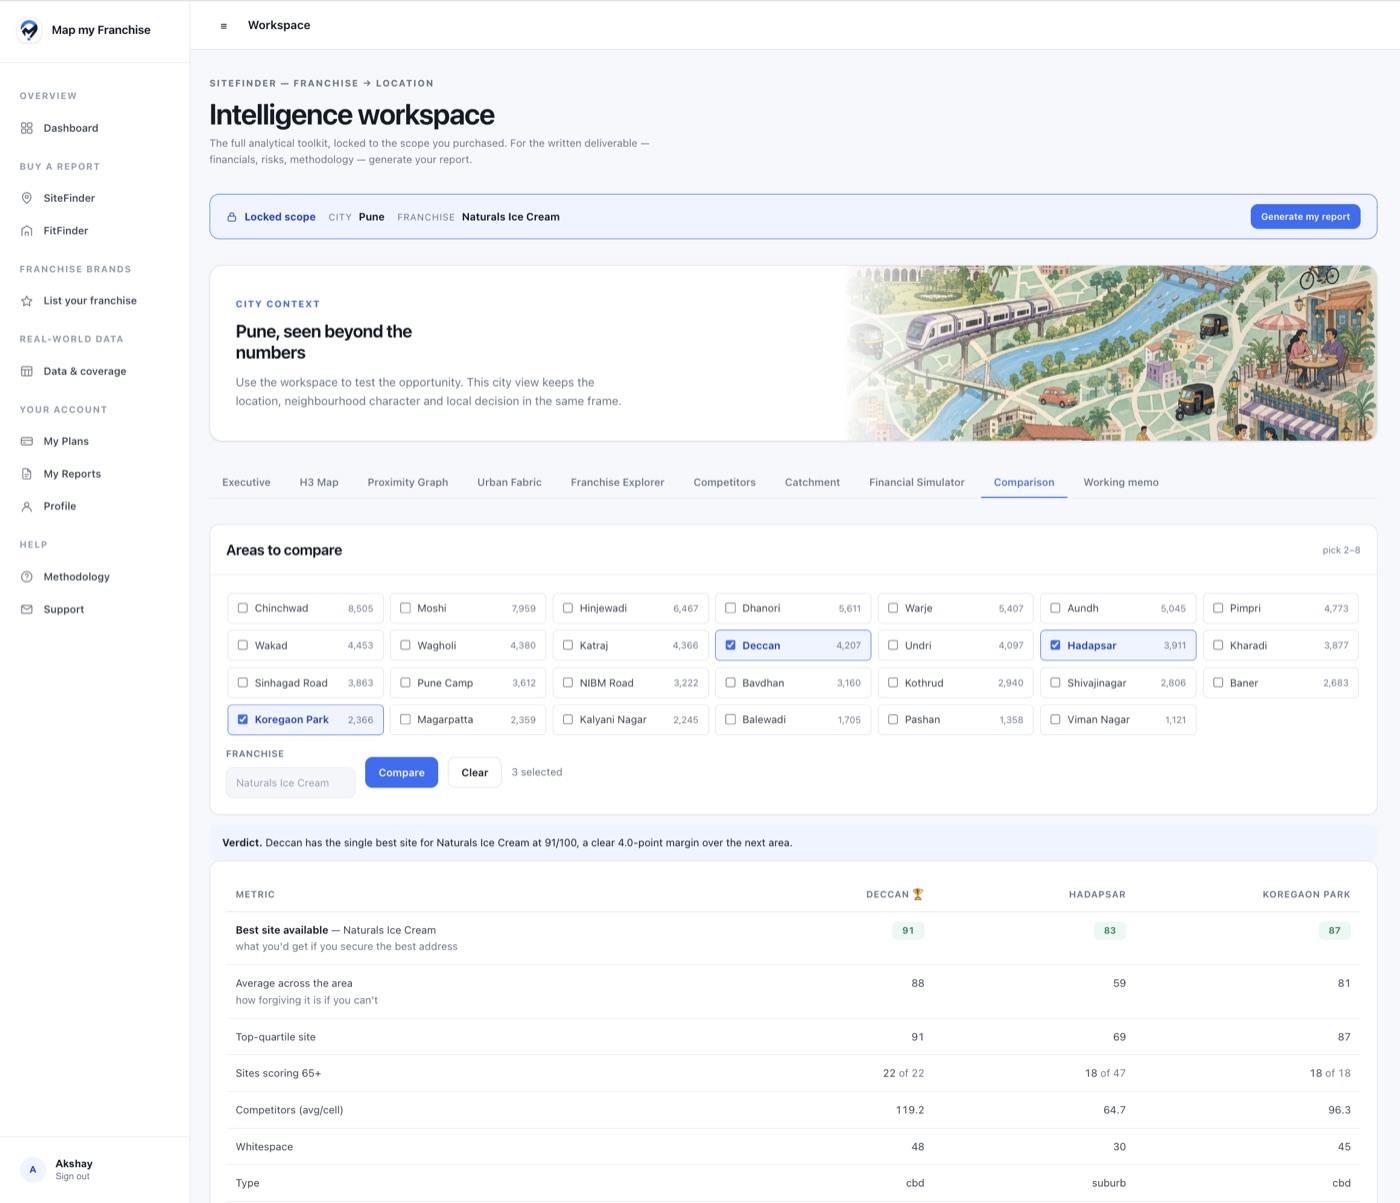1400x1203 pixels.
Task: Click the 'Whitespace' metric row label
Action: [264, 1147]
